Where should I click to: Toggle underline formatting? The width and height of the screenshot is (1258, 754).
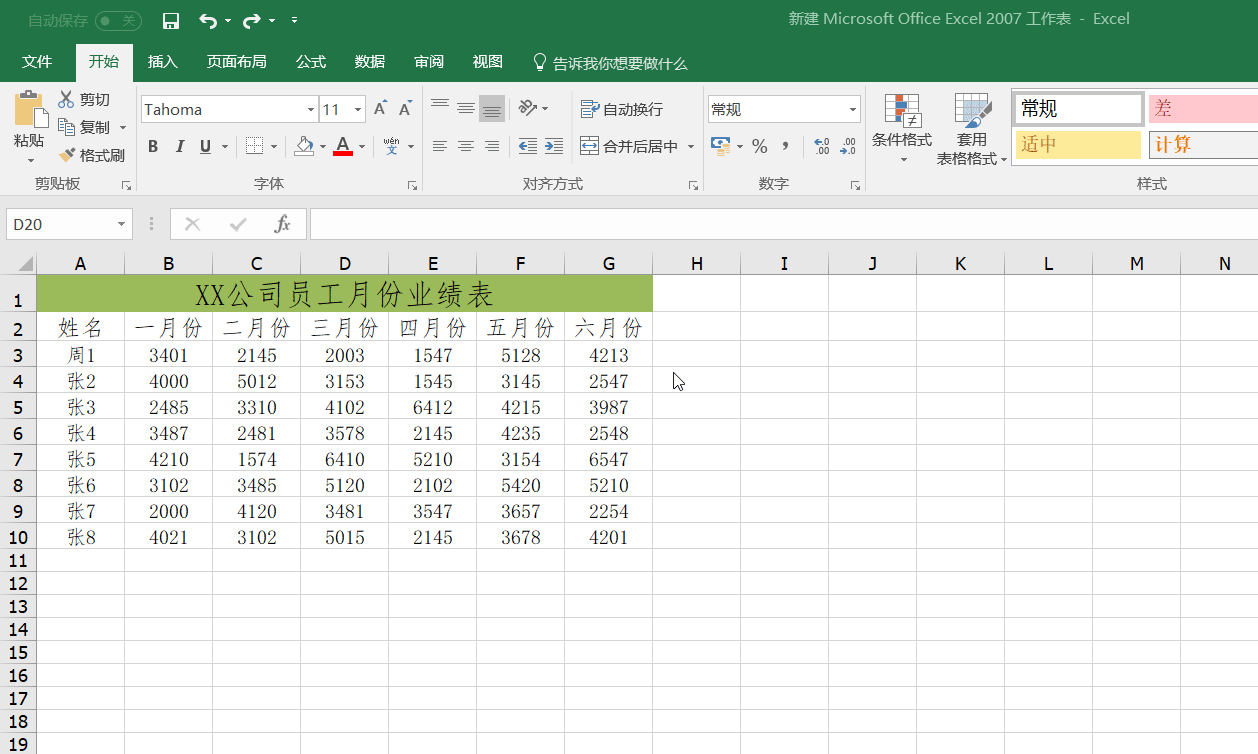click(x=205, y=147)
